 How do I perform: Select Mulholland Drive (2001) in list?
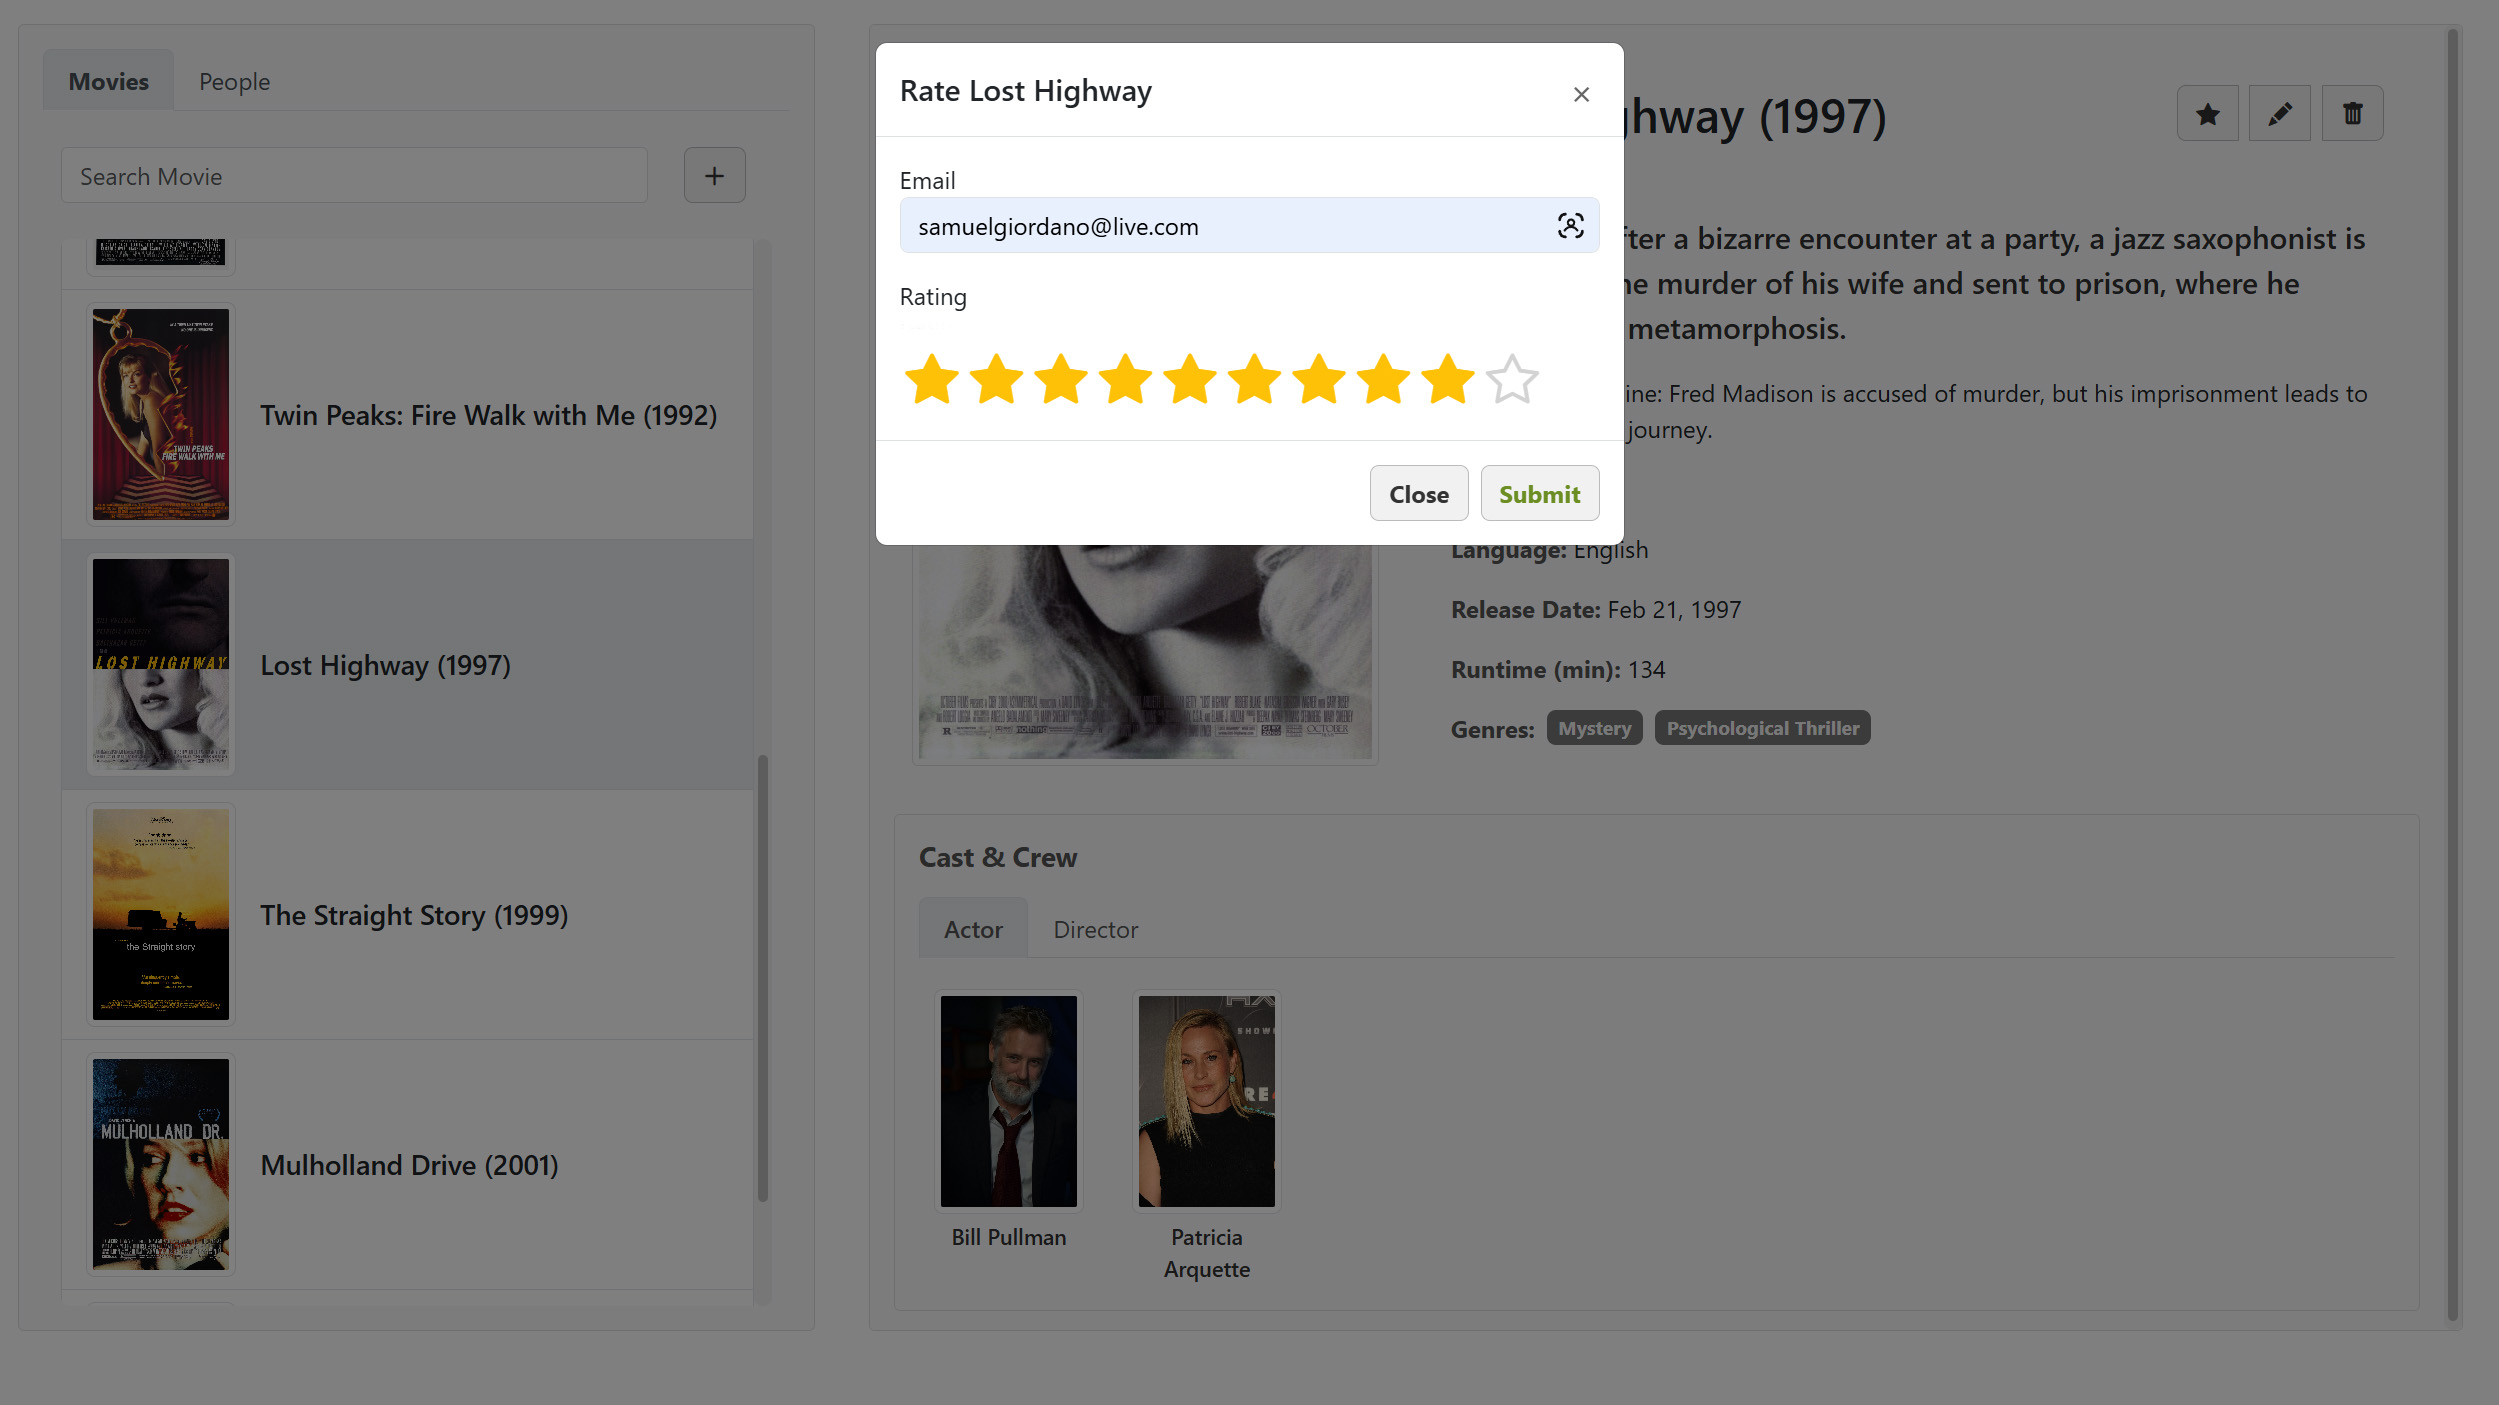point(408,1165)
